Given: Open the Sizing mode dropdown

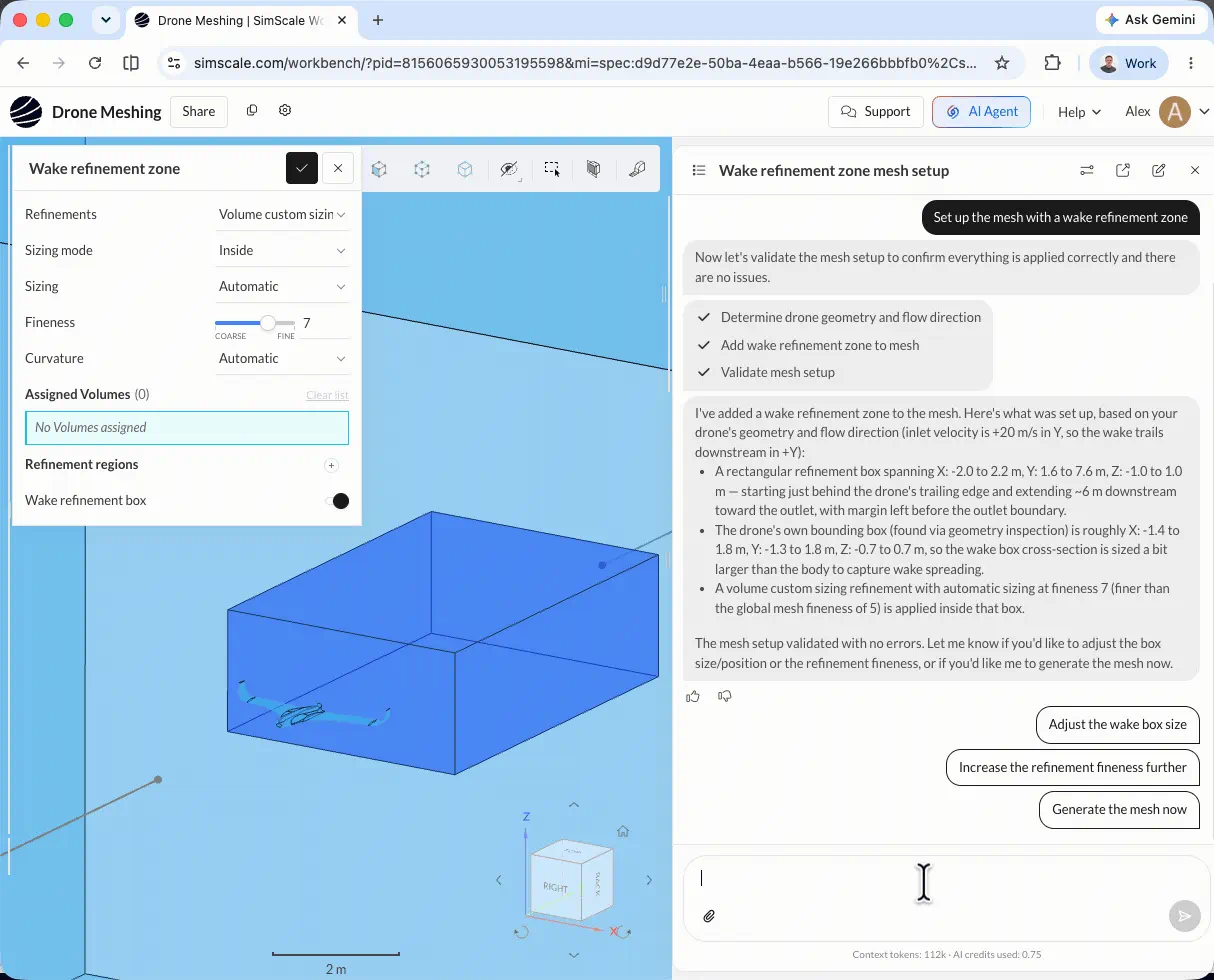Looking at the screenshot, I should point(282,250).
